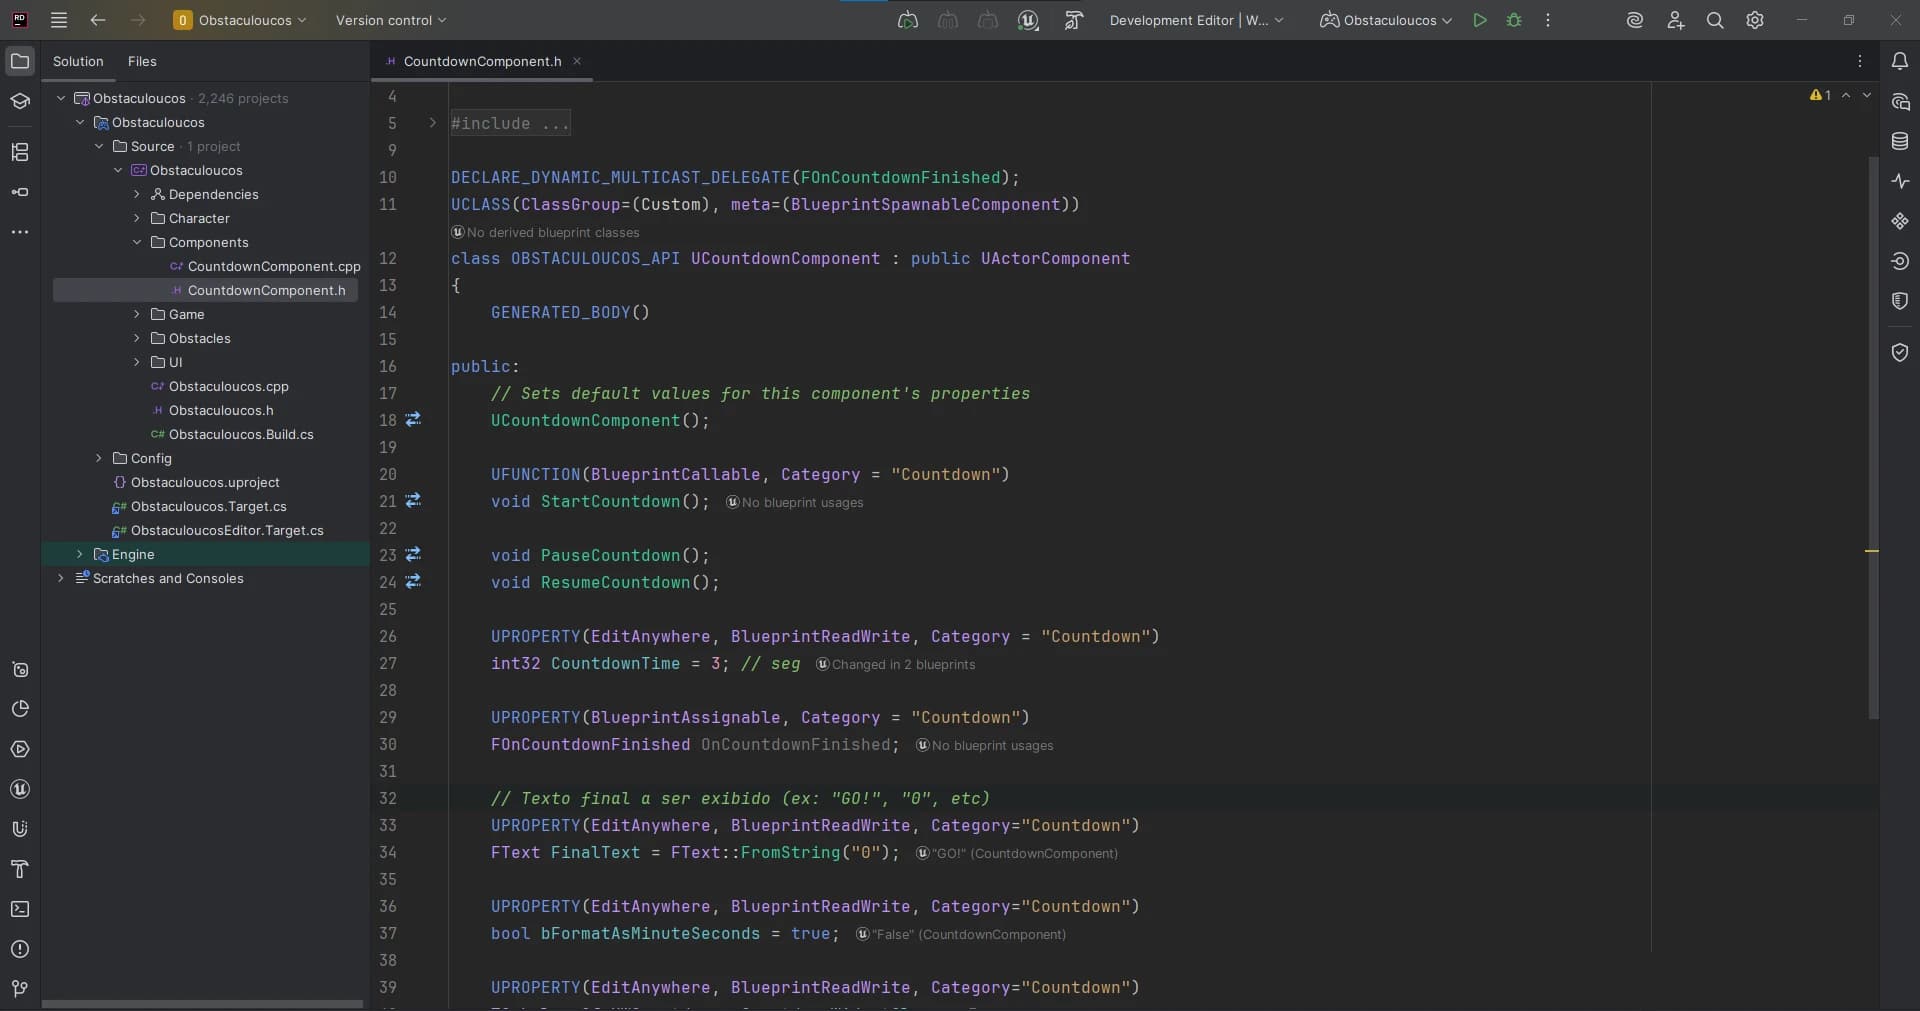
Task: Open the Terminal tool window
Action: point(19,909)
